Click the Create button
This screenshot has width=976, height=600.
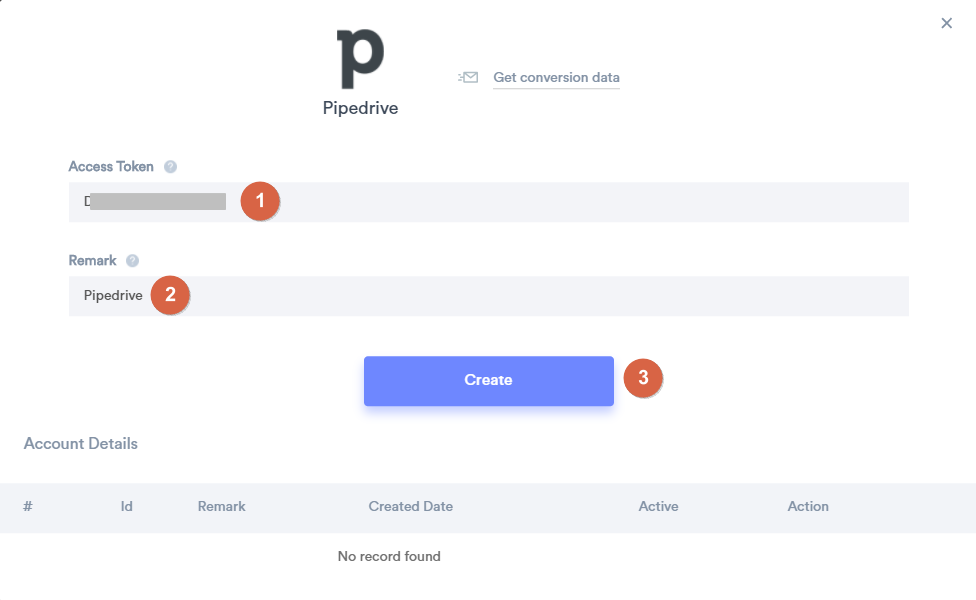pos(489,380)
